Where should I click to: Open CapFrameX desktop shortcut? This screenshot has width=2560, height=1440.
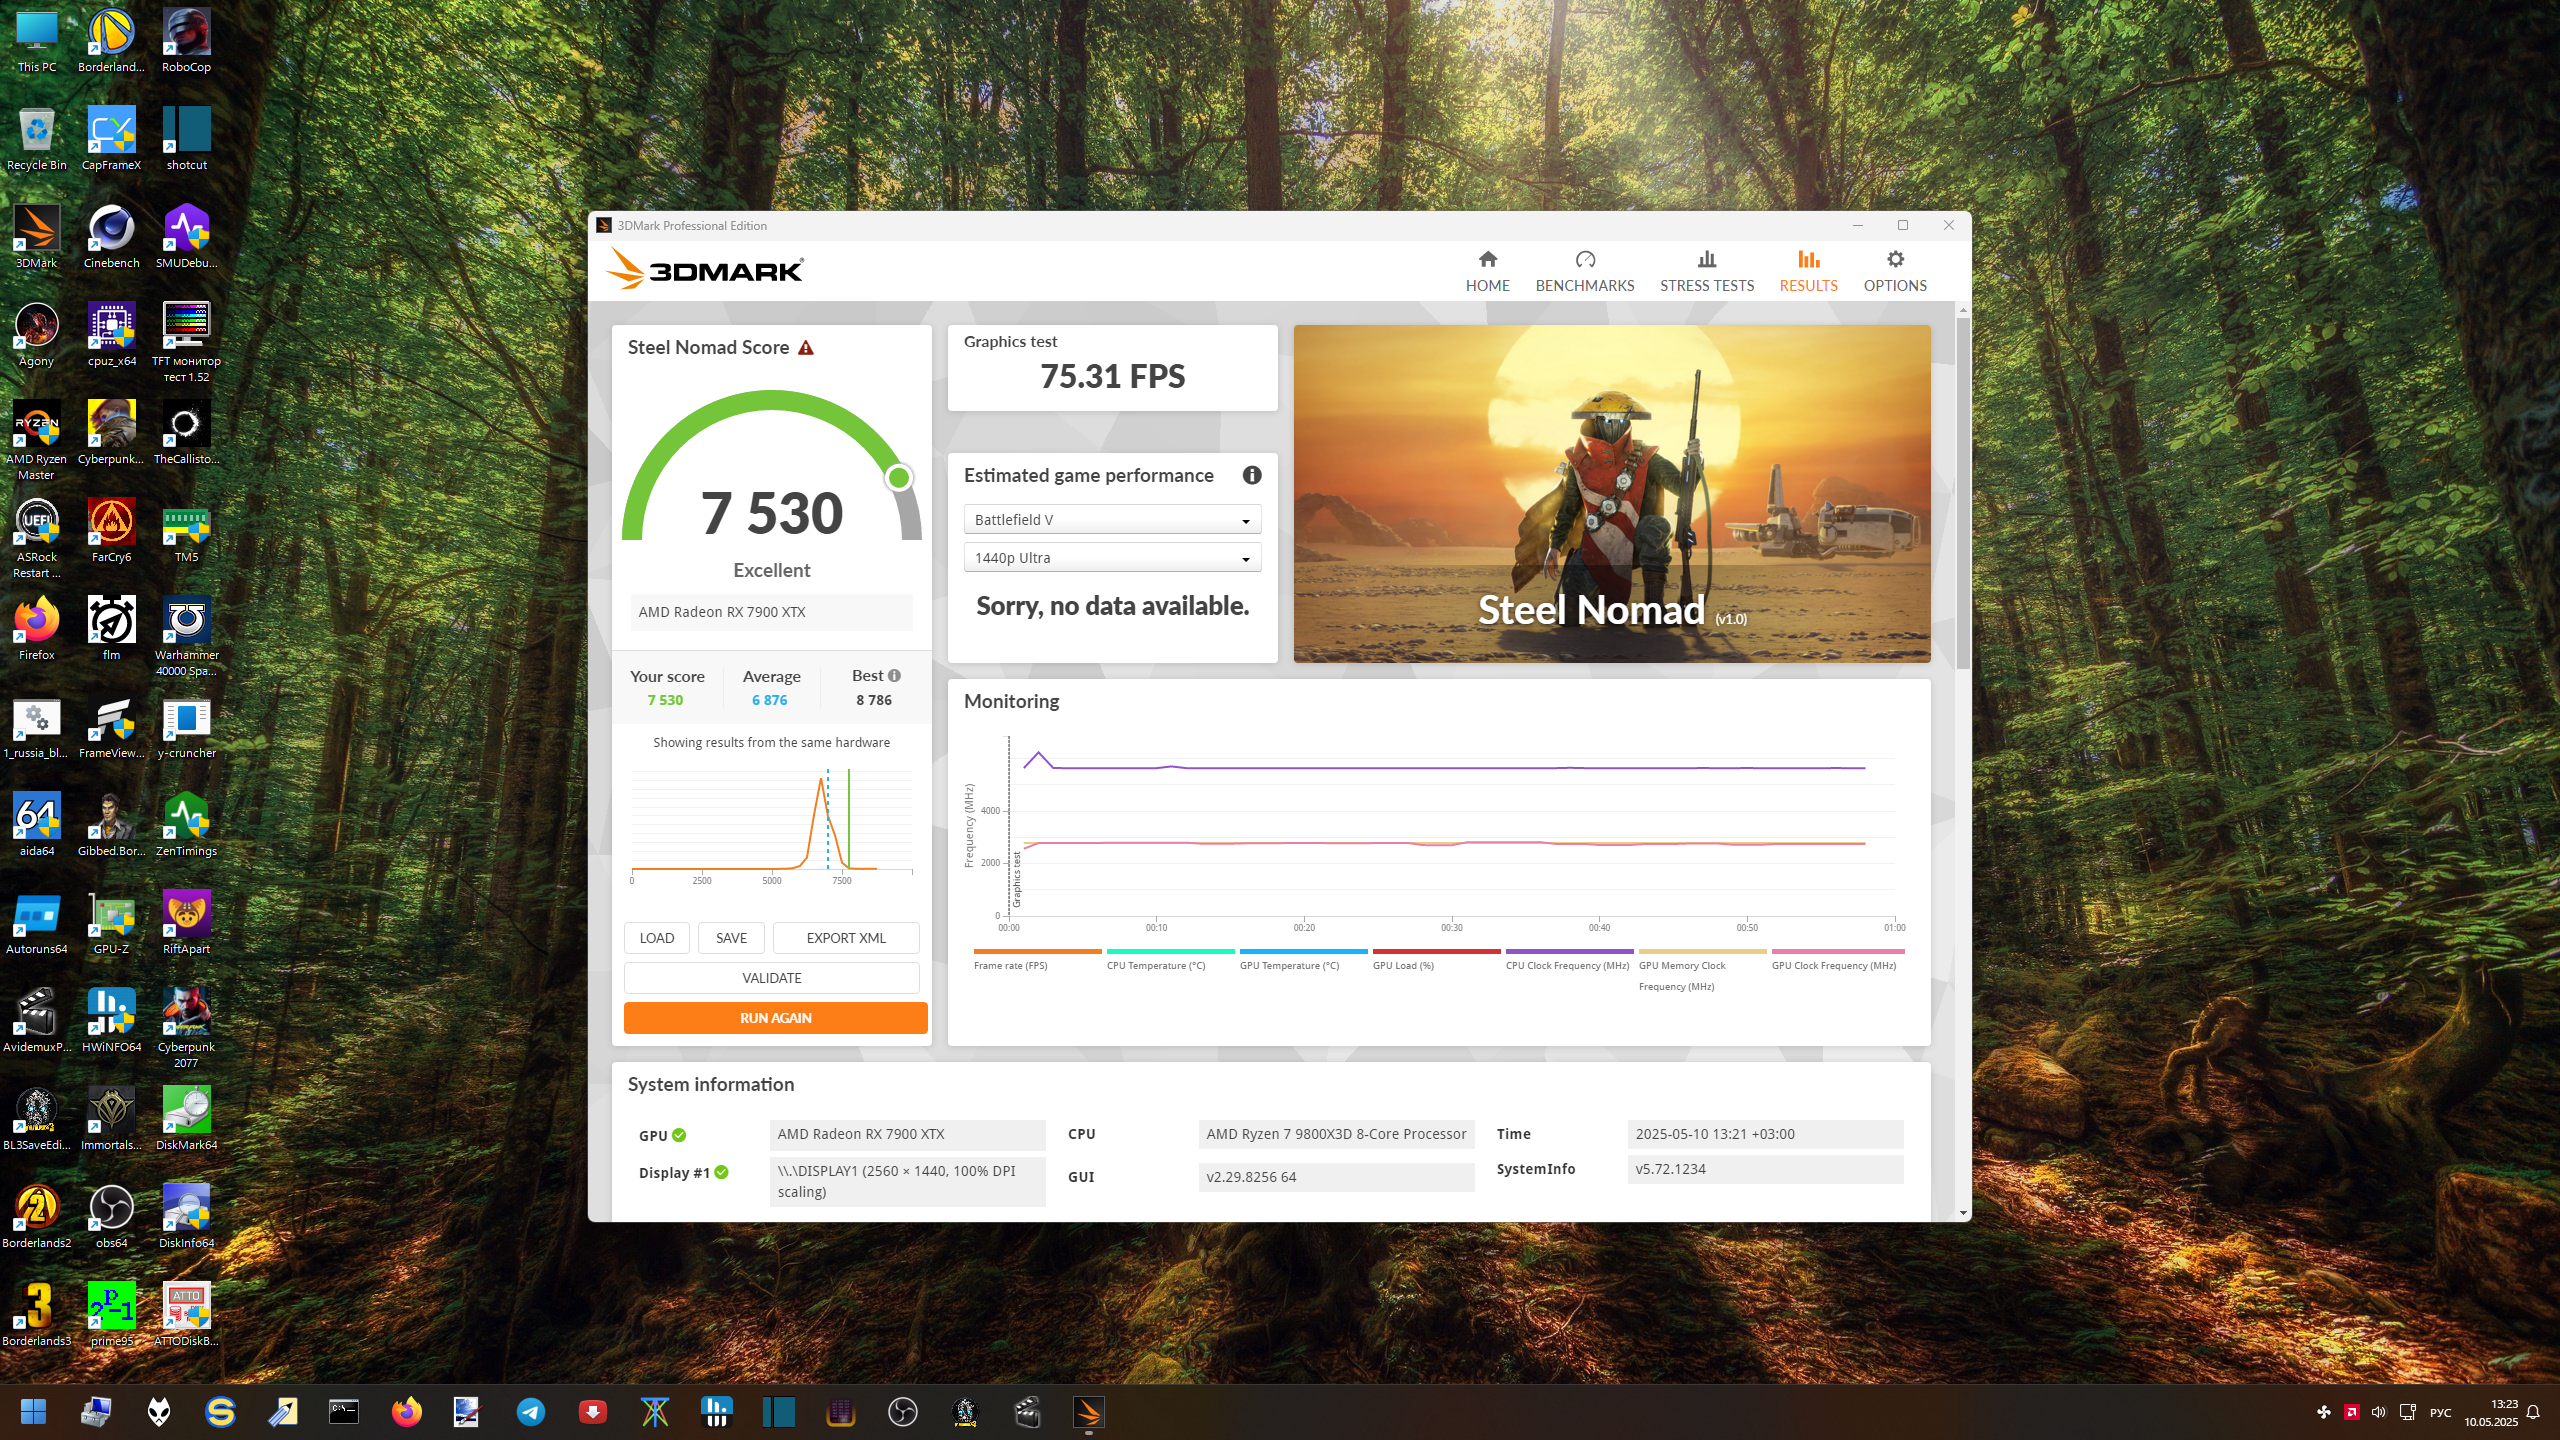[x=111, y=131]
